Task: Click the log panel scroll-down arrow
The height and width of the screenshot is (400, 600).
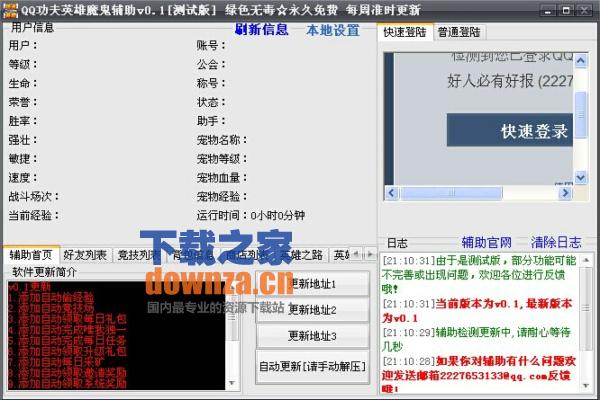Action: pyautogui.click(x=586, y=386)
